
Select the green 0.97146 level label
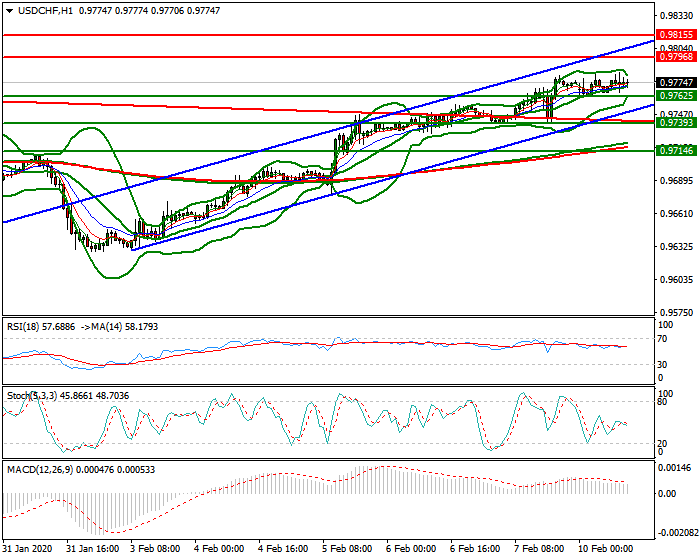pyautogui.click(x=677, y=150)
